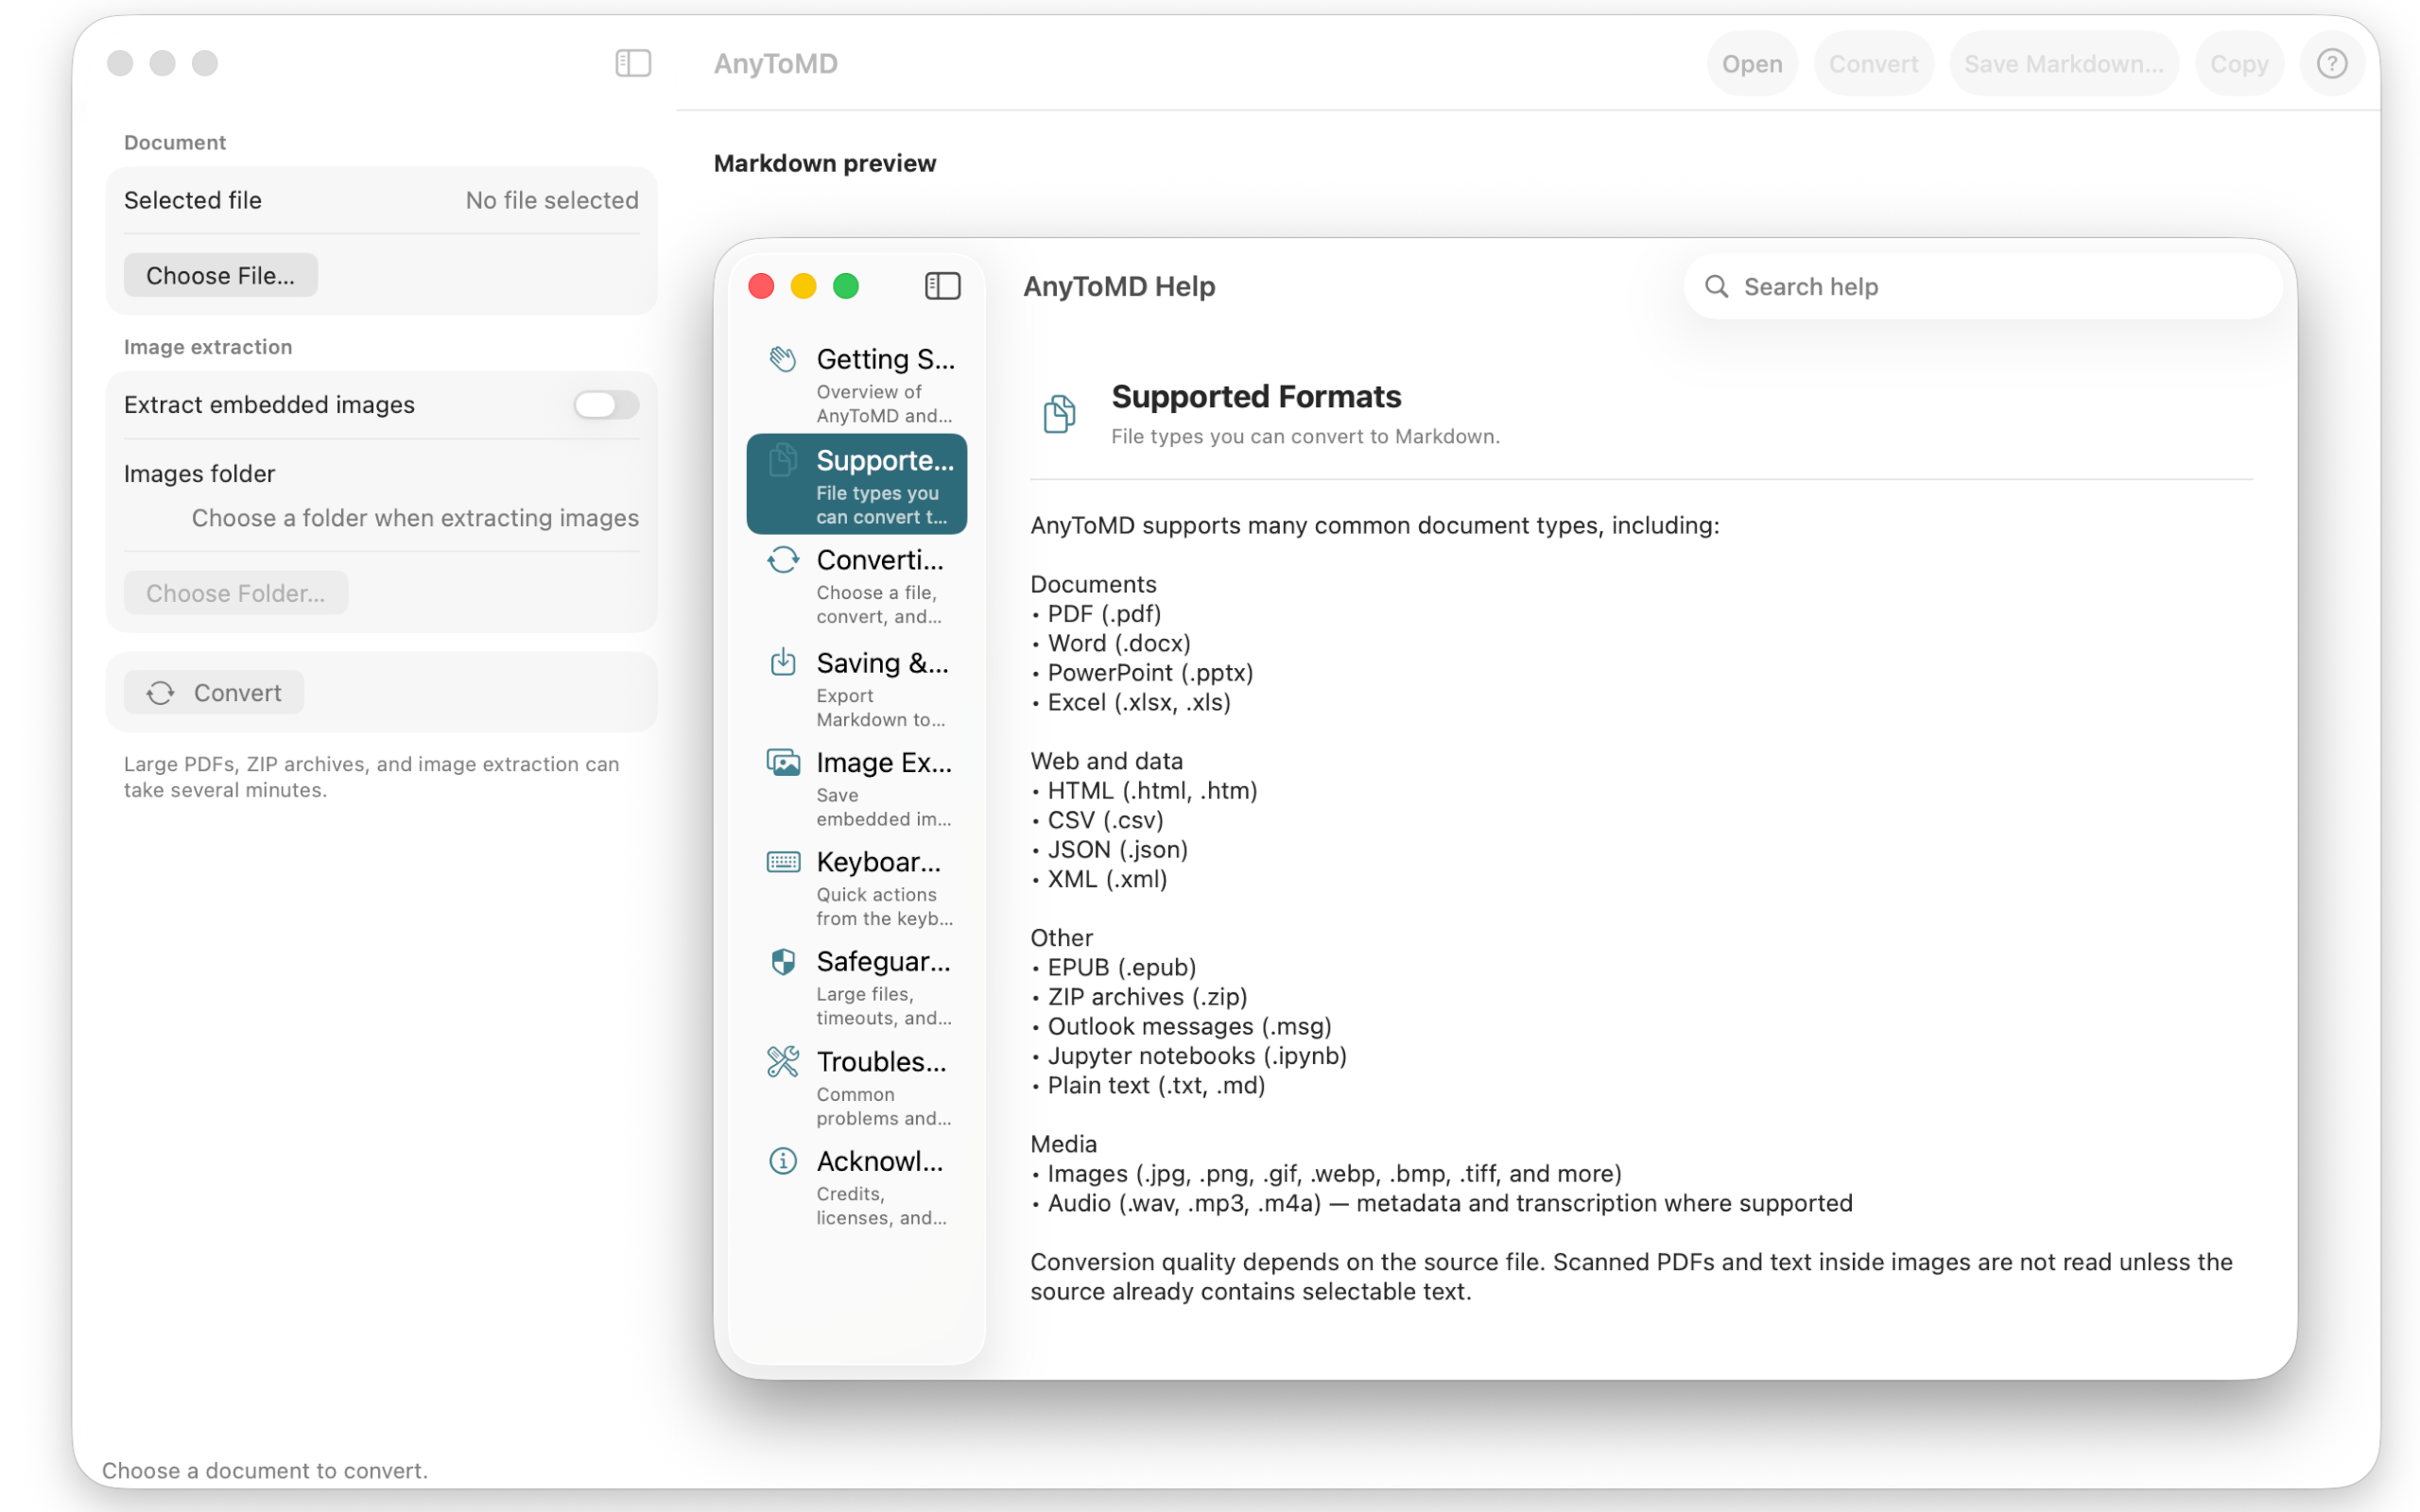Click the Converting circular arrows icon
Screen dimensions: 2420x1512
click(783, 560)
